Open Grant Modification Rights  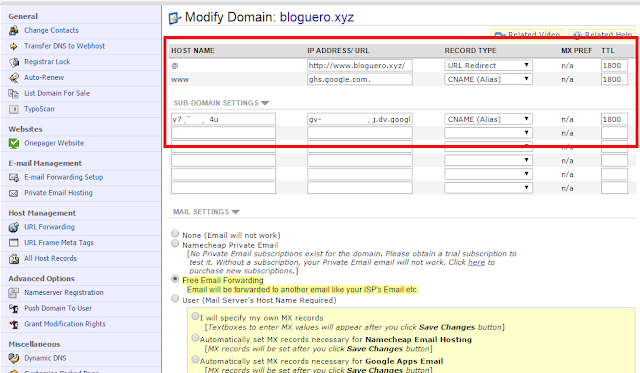tap(64, 324)
